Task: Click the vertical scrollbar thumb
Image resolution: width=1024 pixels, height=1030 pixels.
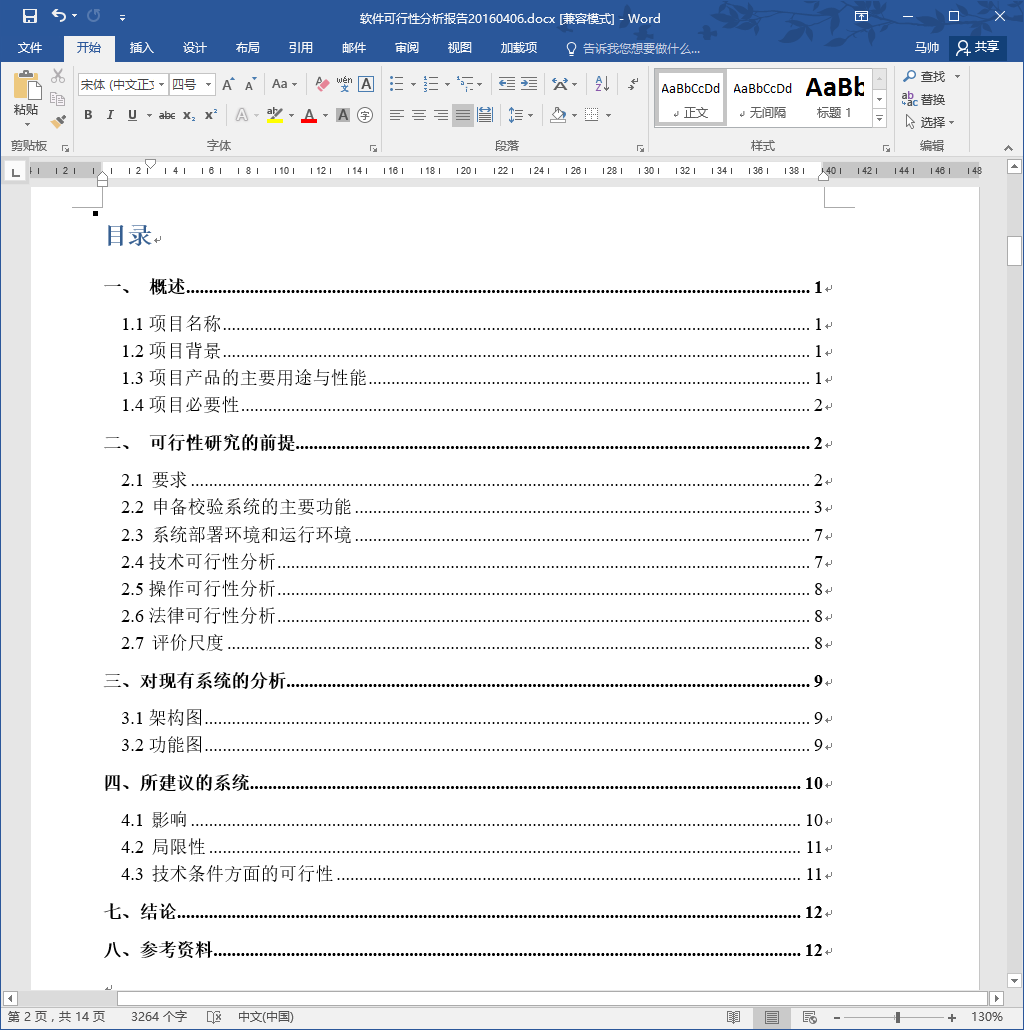Action: coord(1014,250)
